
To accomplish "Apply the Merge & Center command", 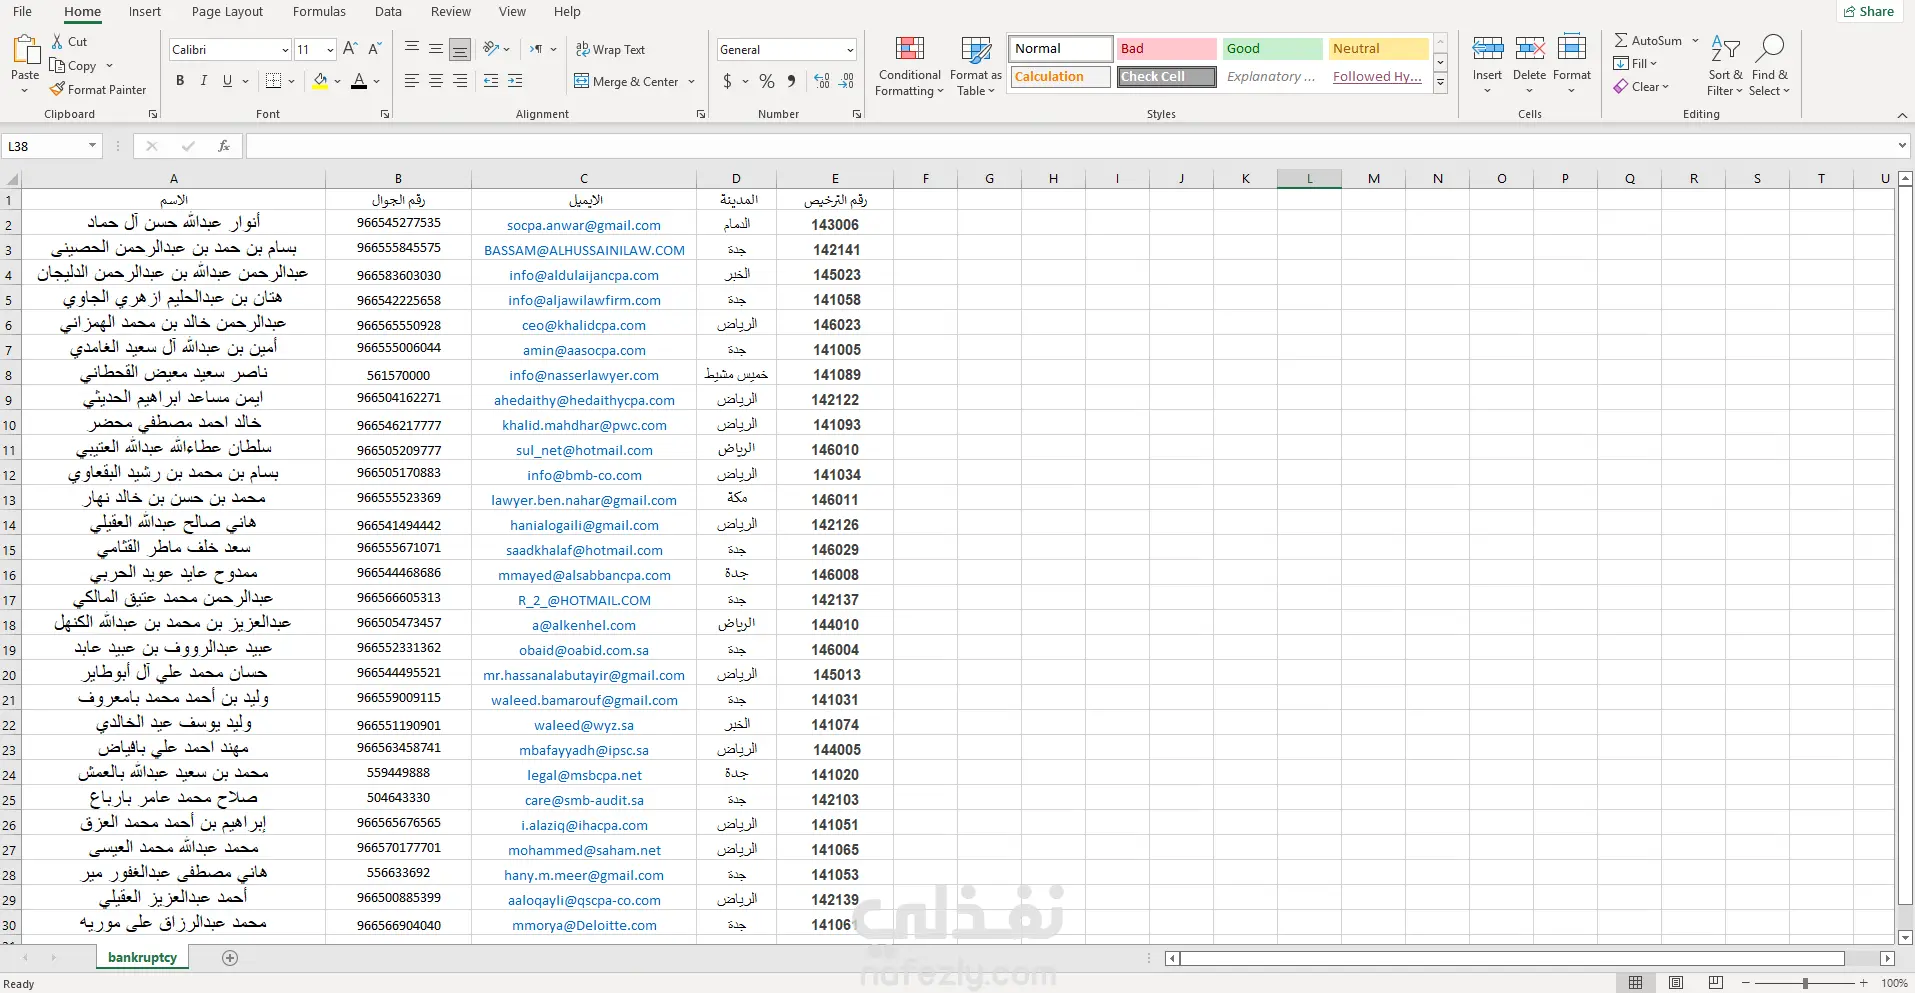I will click(x=627, y=82).
